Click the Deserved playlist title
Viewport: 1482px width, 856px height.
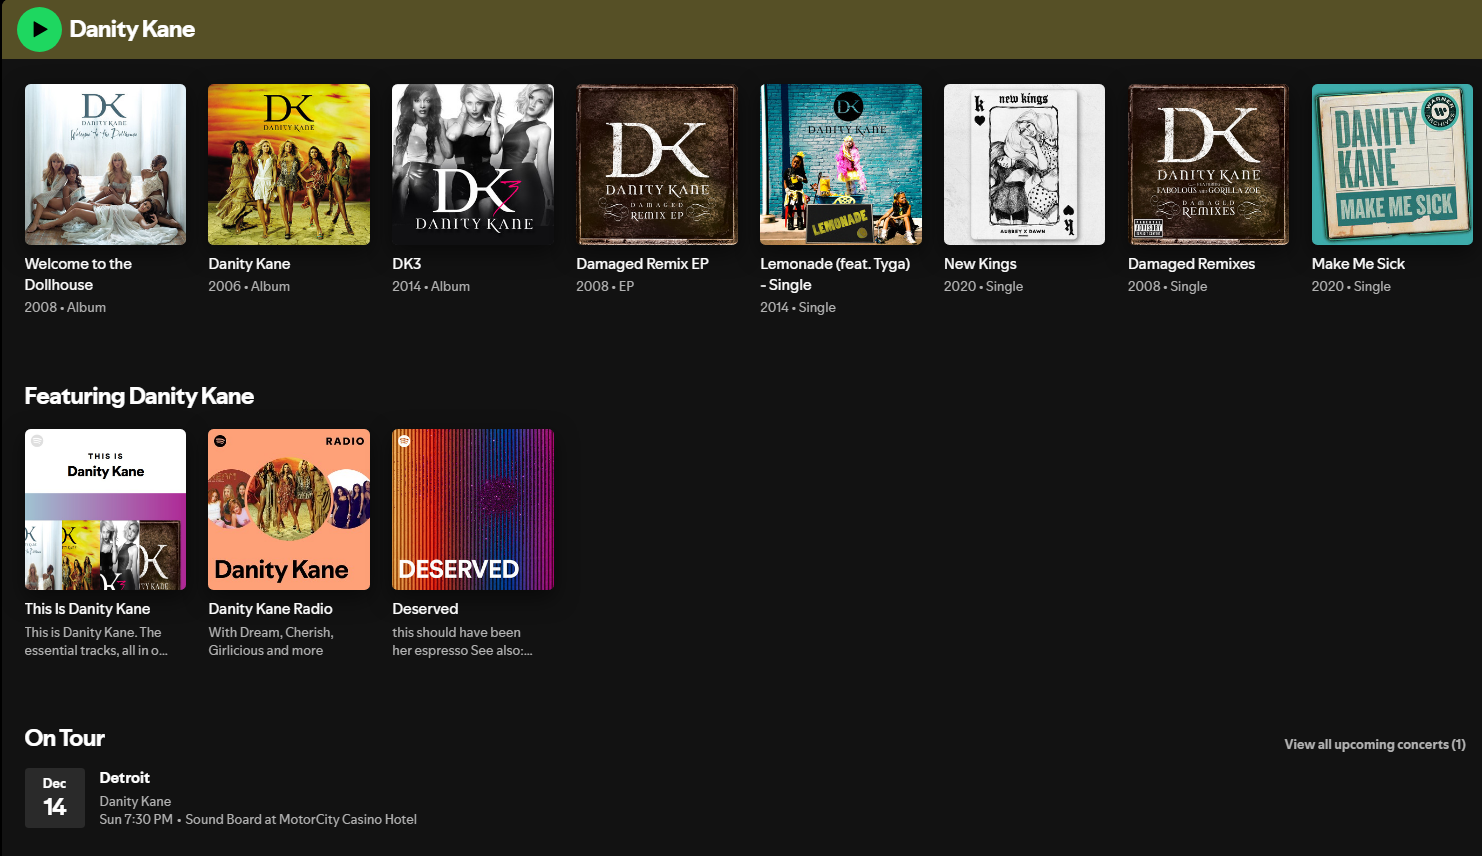(x=425, y=609)
